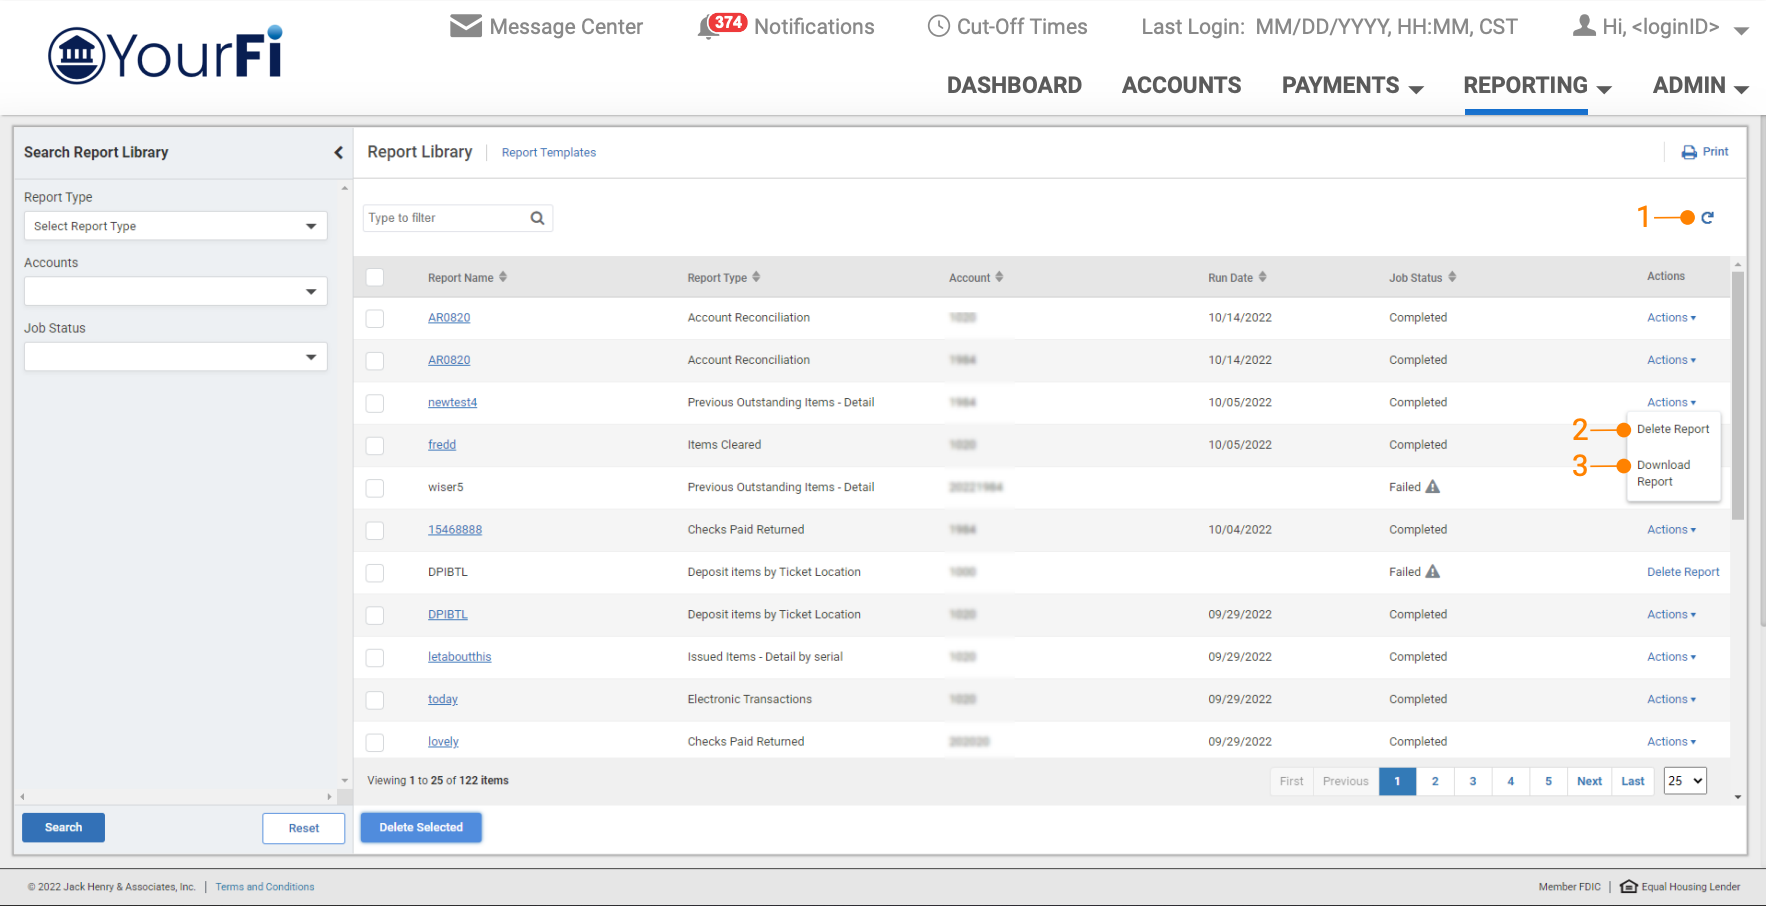Open the items-per-page 25 dropdown
Screen dimensions: 1766x906
1684,781
